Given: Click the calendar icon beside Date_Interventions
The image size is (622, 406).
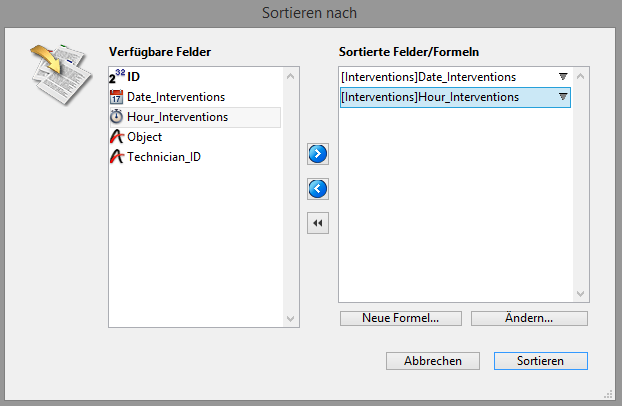Looking at the screenshot, I should (x=117, y=97).
